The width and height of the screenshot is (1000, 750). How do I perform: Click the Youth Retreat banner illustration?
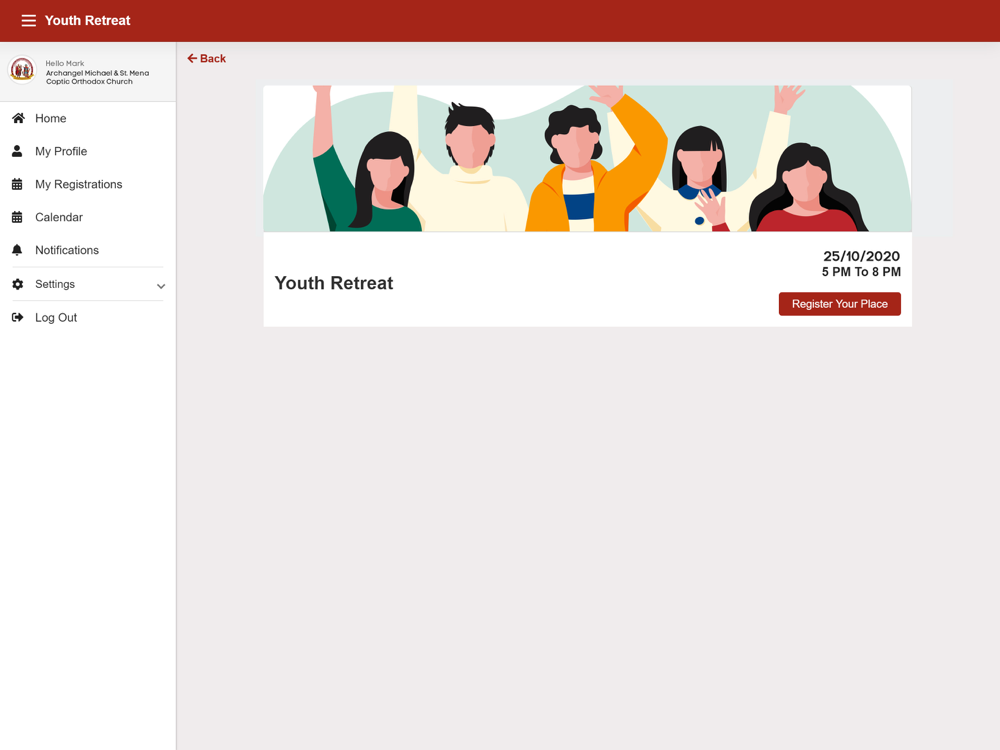587,158
